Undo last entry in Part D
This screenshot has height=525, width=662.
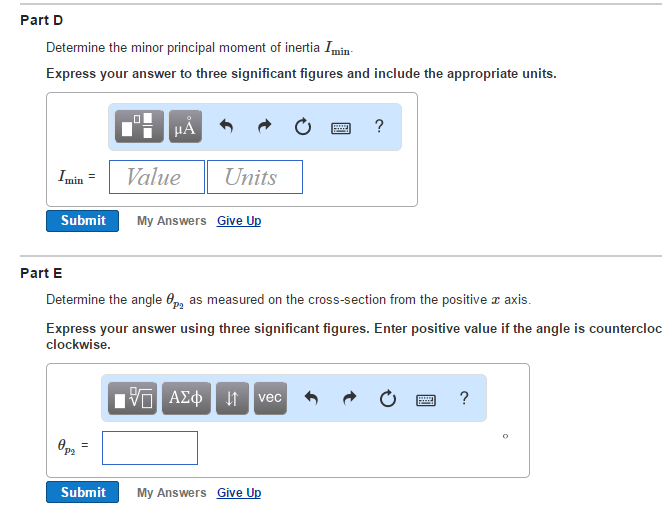(226, 127)
